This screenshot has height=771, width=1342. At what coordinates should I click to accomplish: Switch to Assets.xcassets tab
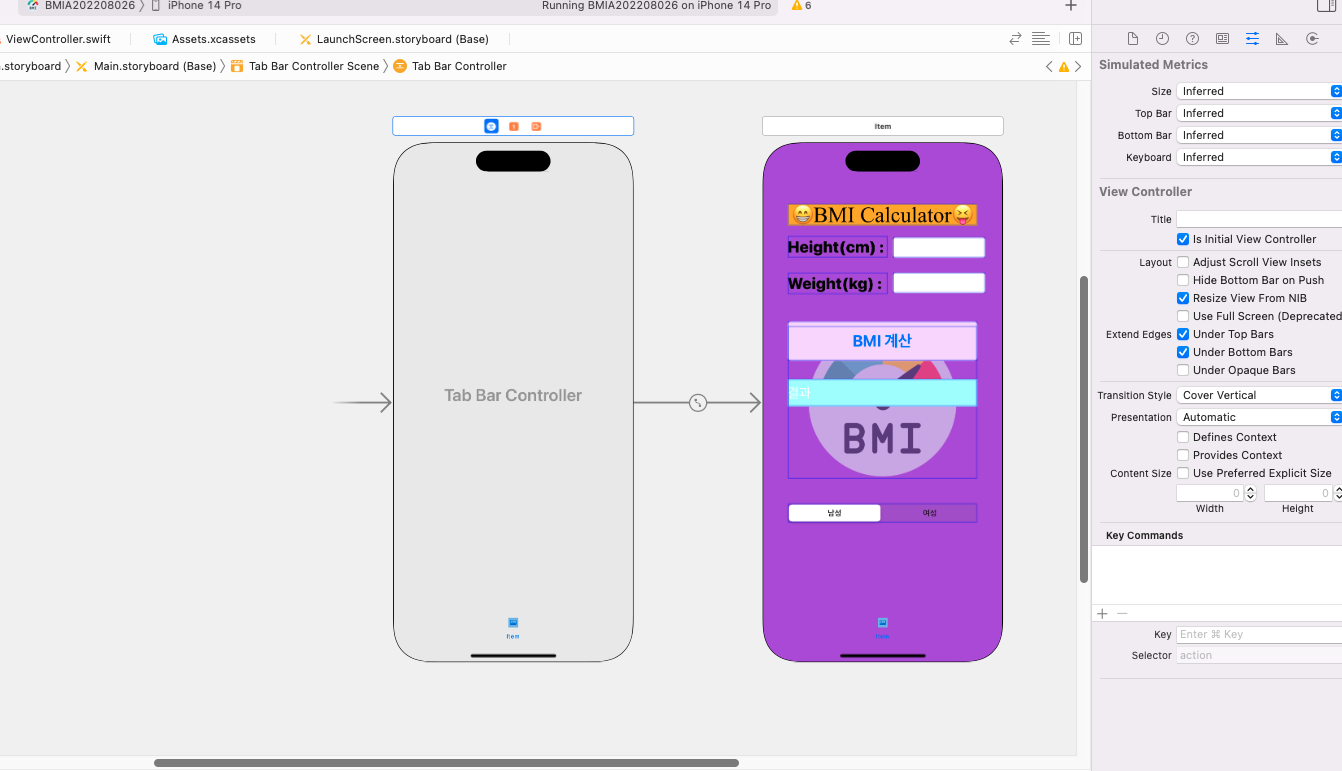point(204,39)
